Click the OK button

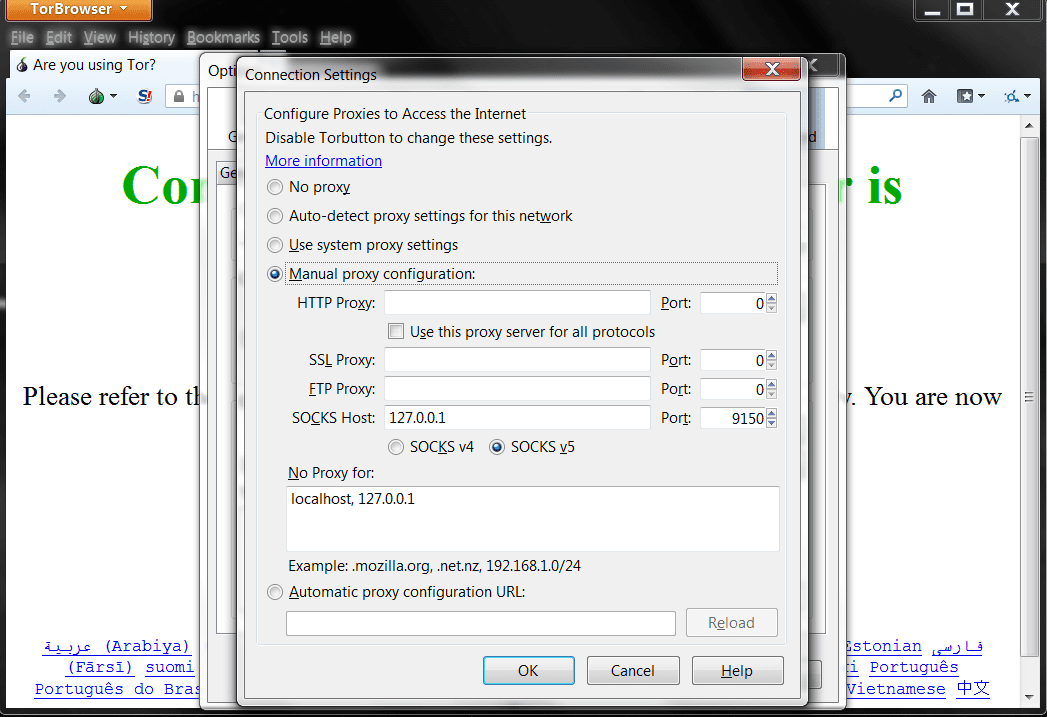[528, 670]
